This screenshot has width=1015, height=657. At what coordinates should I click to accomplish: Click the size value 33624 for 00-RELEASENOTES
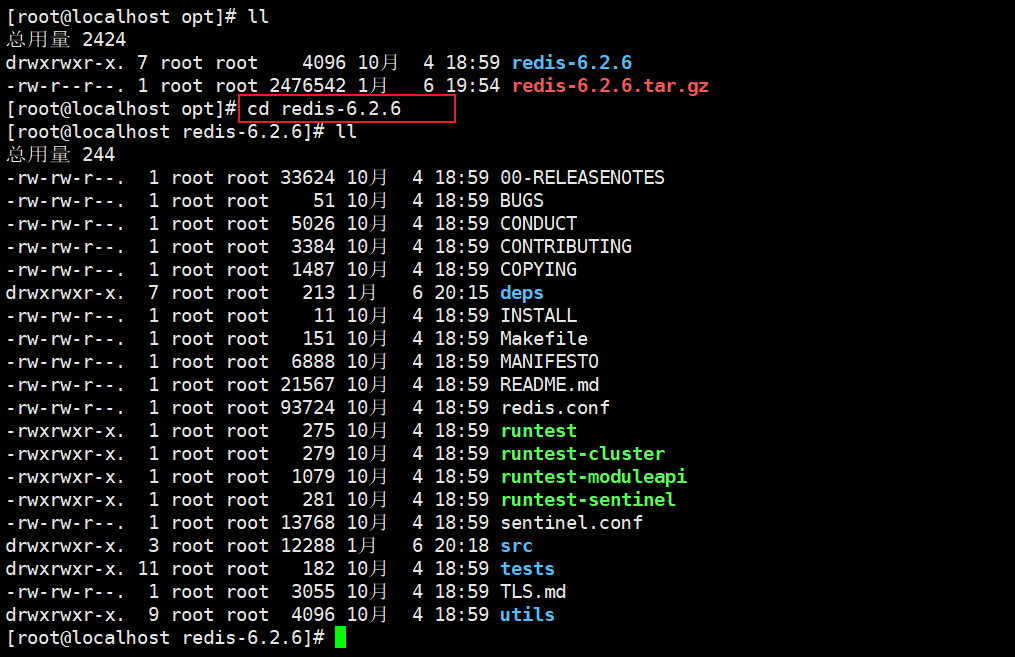[x=307, y=178]
